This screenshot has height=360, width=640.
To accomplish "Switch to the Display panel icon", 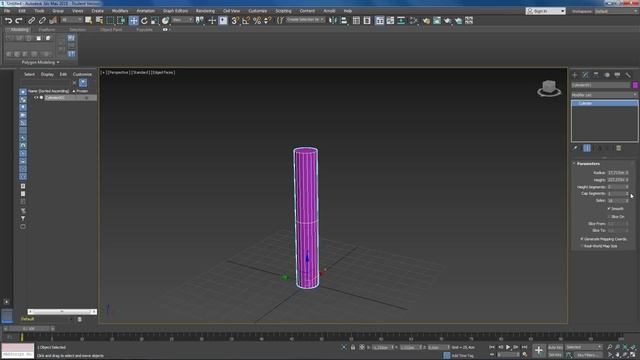I will coord(617,75).
